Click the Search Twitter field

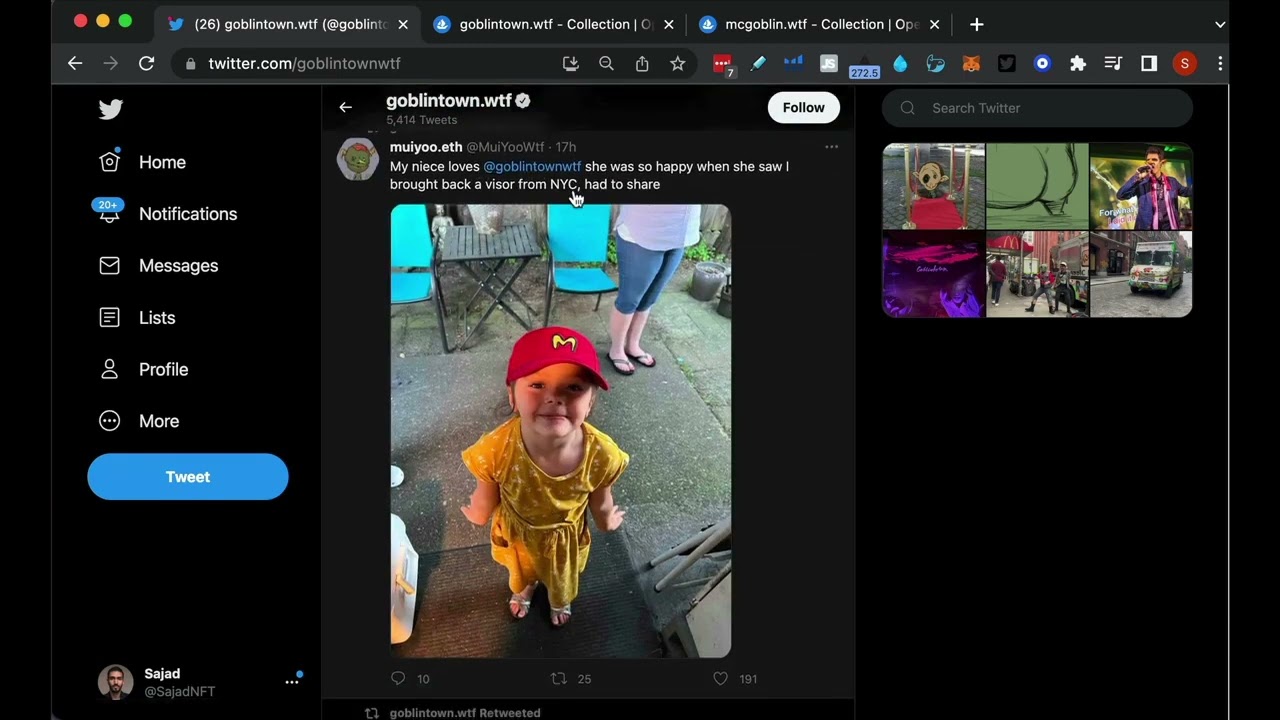(x=1037, y=108)
